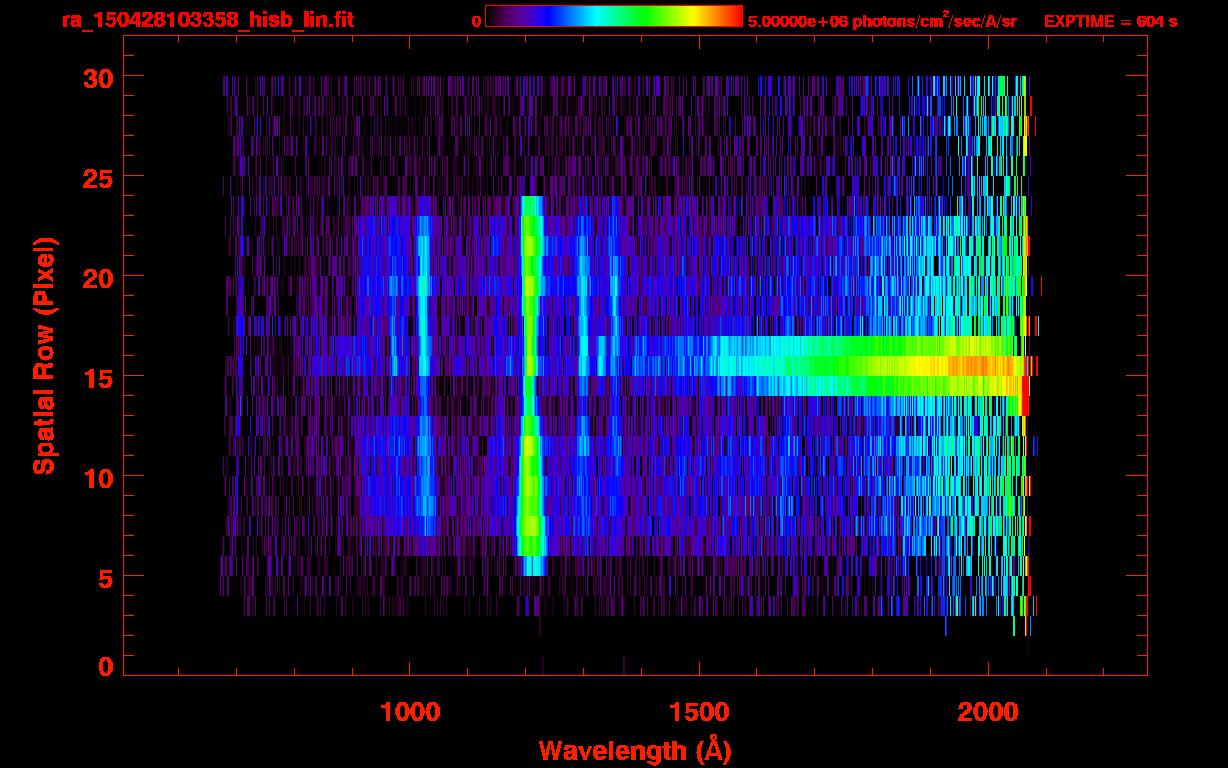Click the 1000 wavelength tick label
This screenshot has width=1228, height=768.
410,712
